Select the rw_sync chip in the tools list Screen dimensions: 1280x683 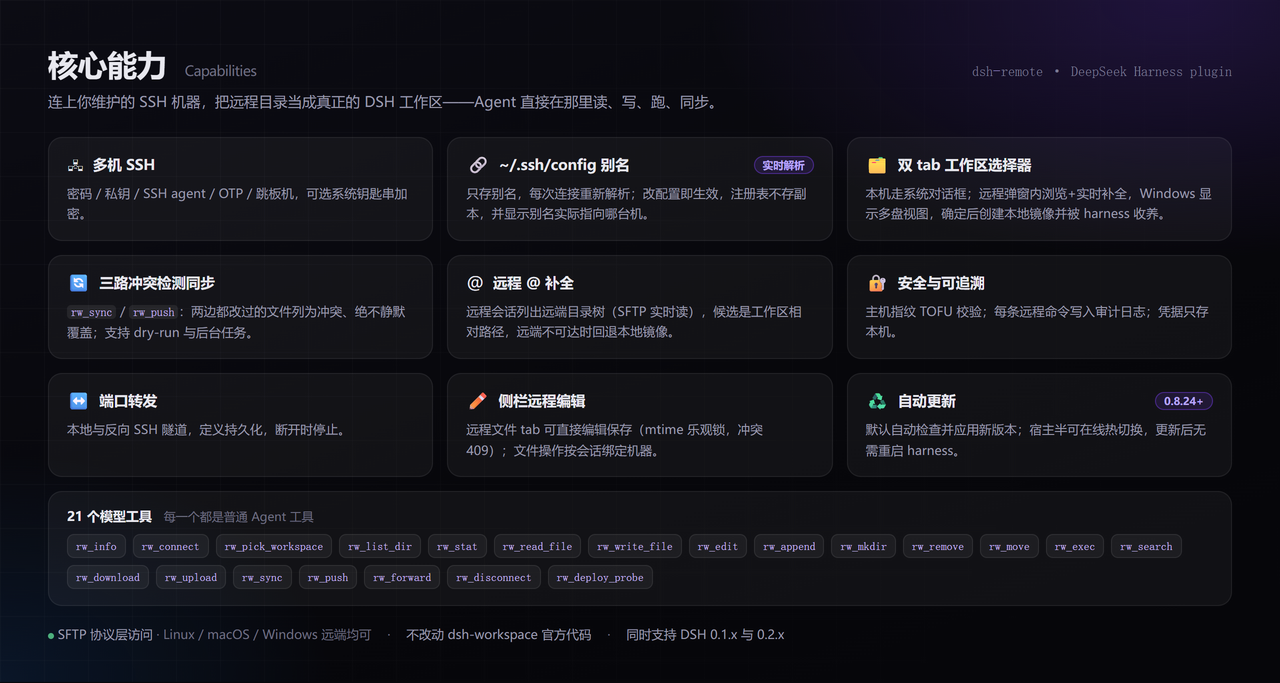click(x=263, y=577)
